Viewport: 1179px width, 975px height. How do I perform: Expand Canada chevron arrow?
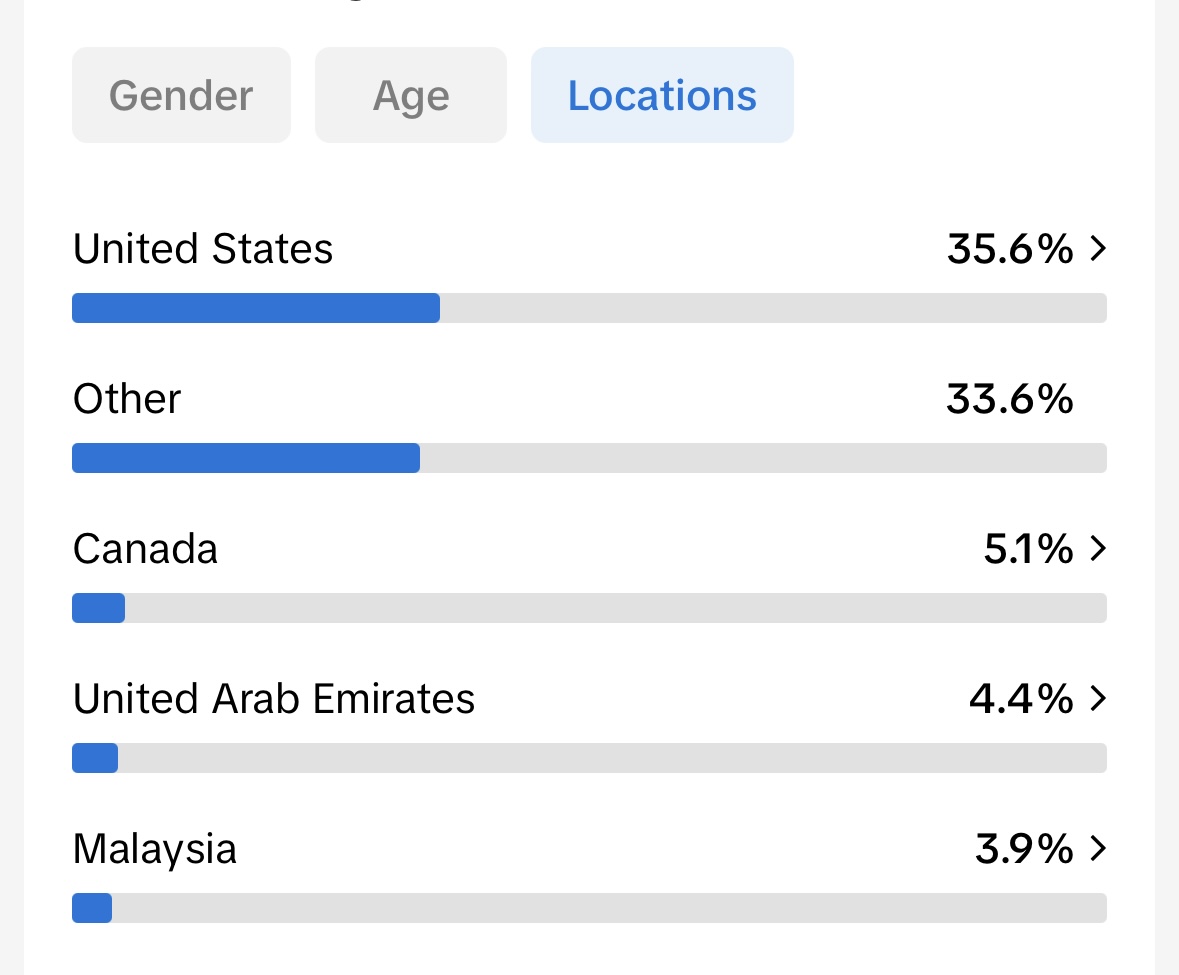[x=1099, y=548]
